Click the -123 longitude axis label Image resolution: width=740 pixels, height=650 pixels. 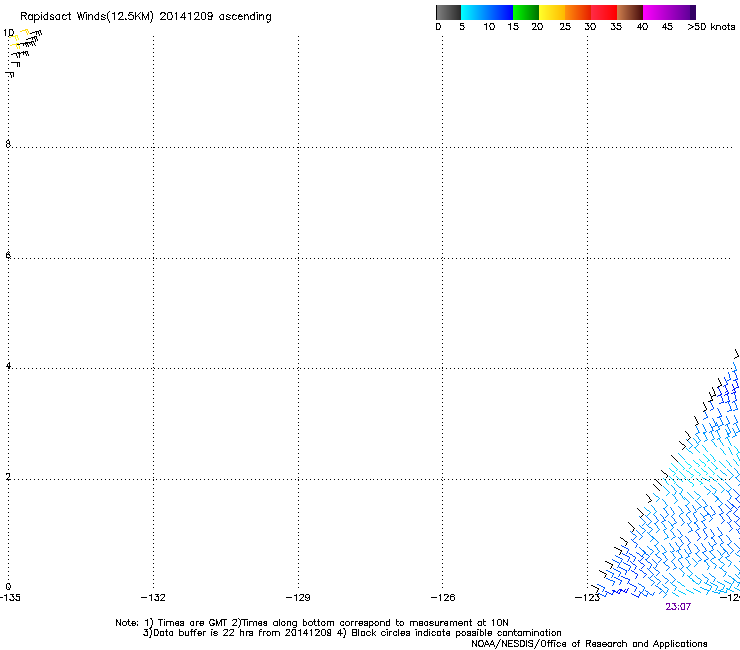587,598
